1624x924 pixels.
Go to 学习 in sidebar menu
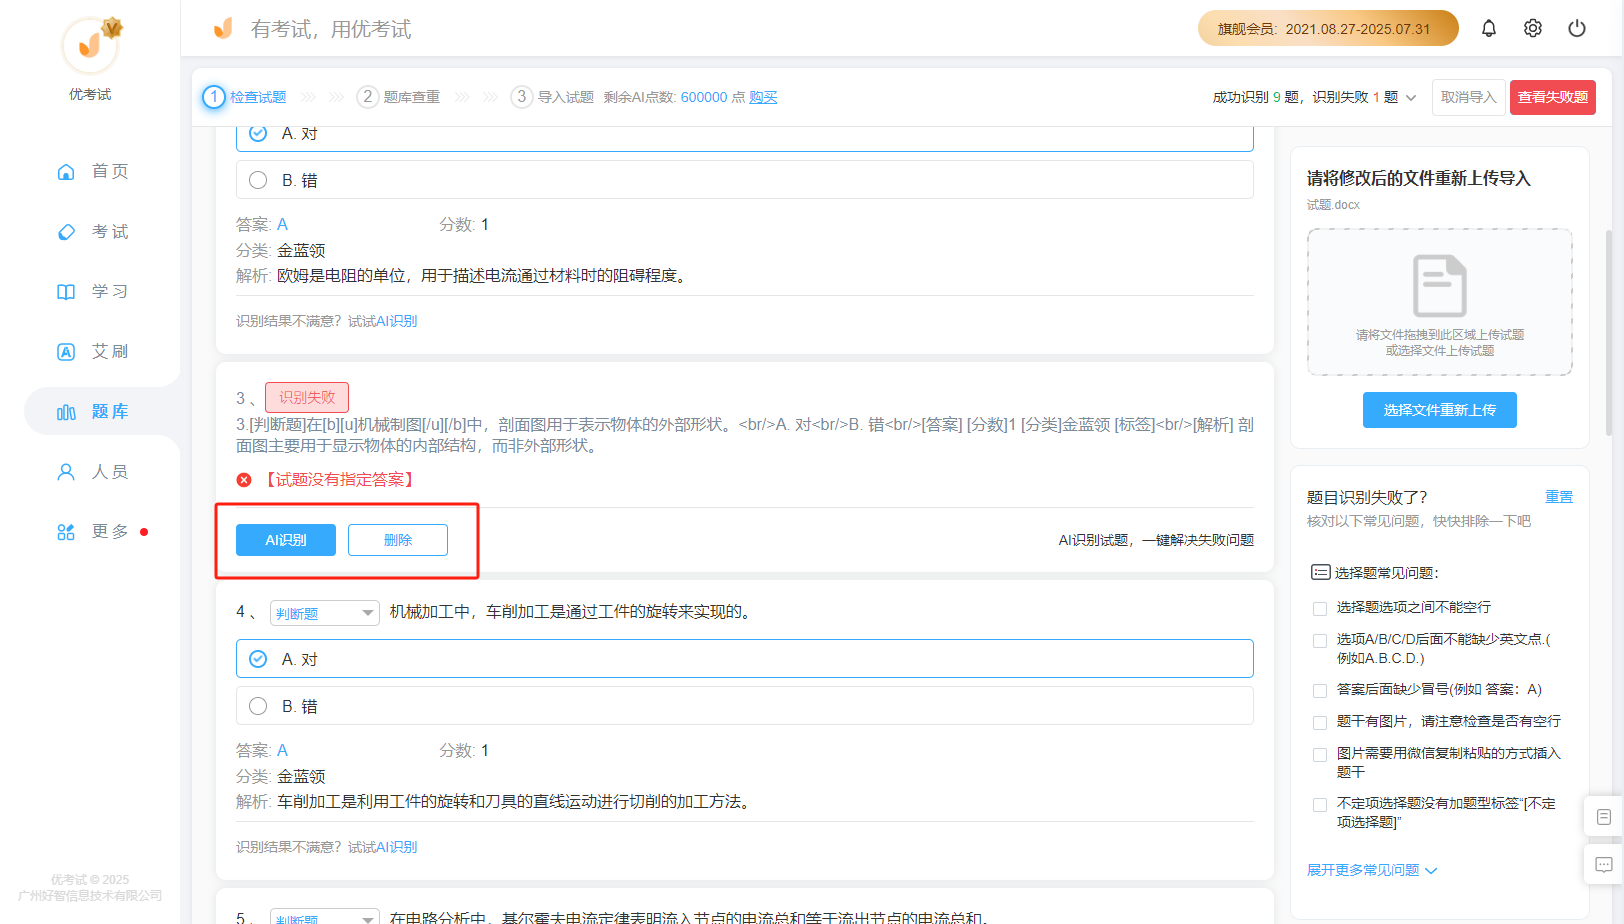coord(110,292)
